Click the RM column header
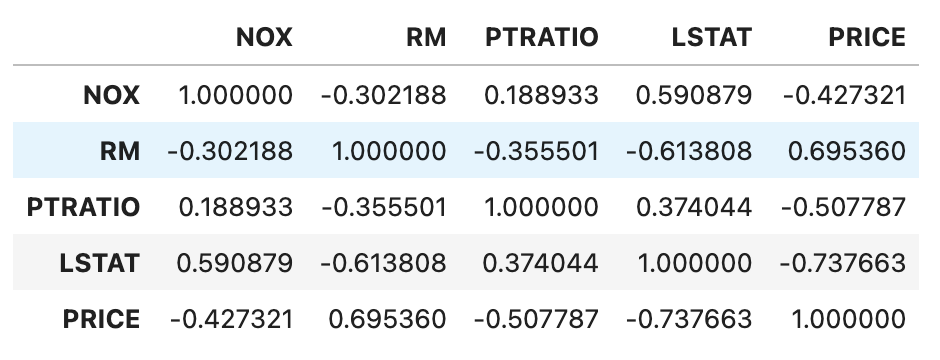This screenshot has width=940, height=360. (426, 37)
